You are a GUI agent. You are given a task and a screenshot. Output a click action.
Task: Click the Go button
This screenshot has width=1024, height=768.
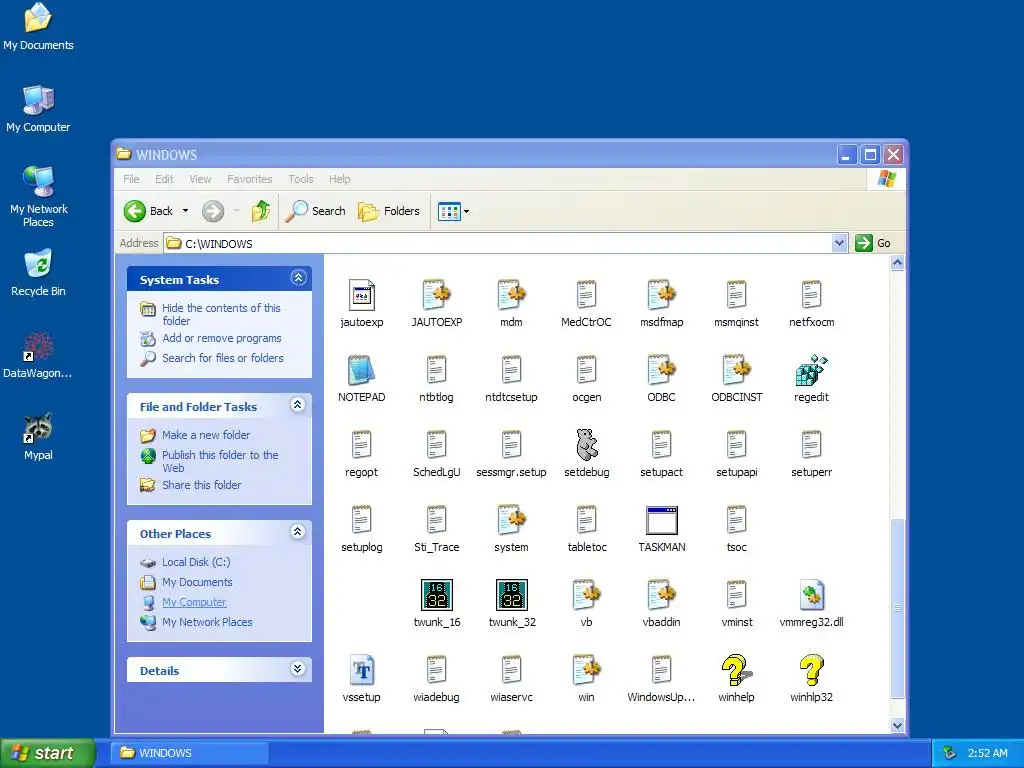[x=873, y=243]
